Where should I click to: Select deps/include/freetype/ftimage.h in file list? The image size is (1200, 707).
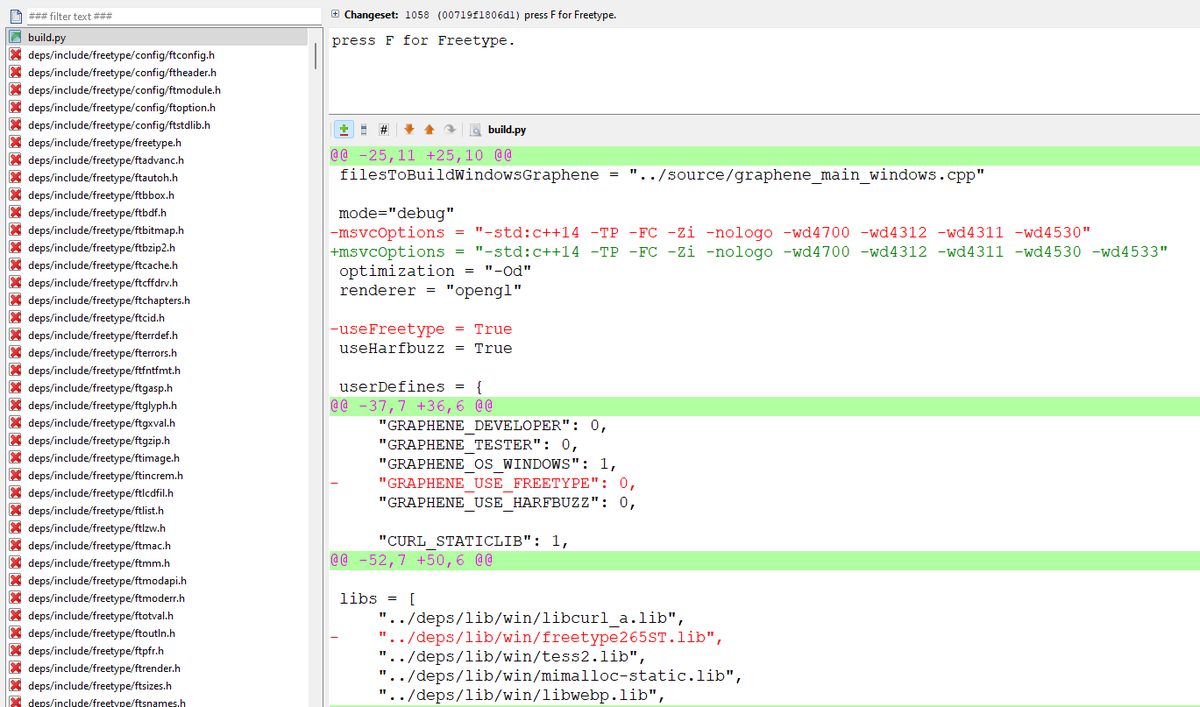point(104,458)
